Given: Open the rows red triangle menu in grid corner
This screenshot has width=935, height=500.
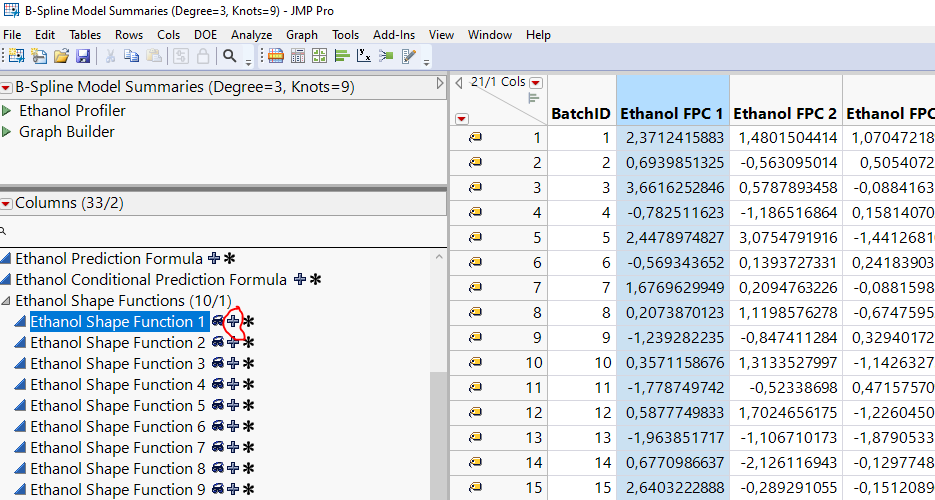Looking at the screenshot, I should pos(462,119).
